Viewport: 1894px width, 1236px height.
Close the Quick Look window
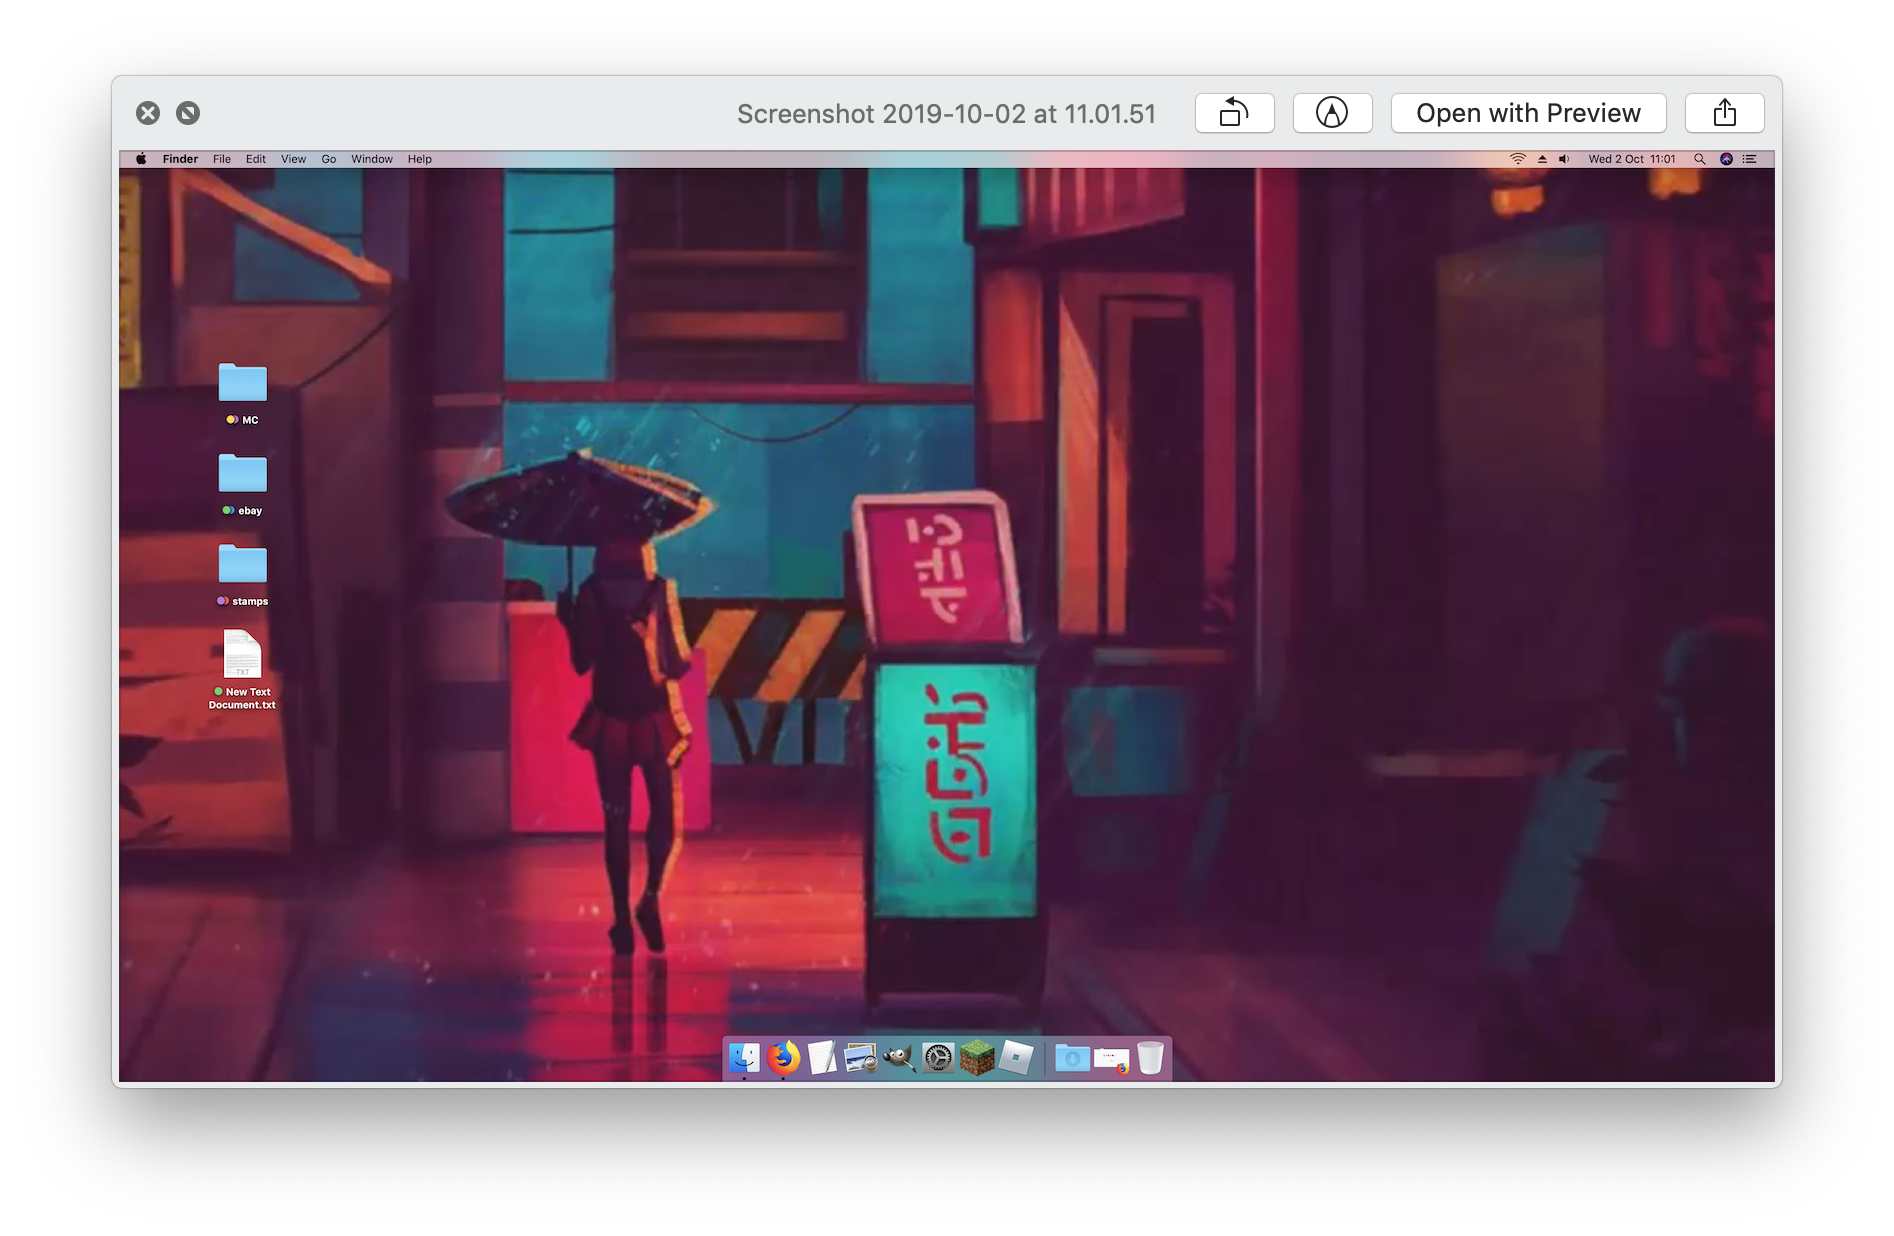pos(148,113)
